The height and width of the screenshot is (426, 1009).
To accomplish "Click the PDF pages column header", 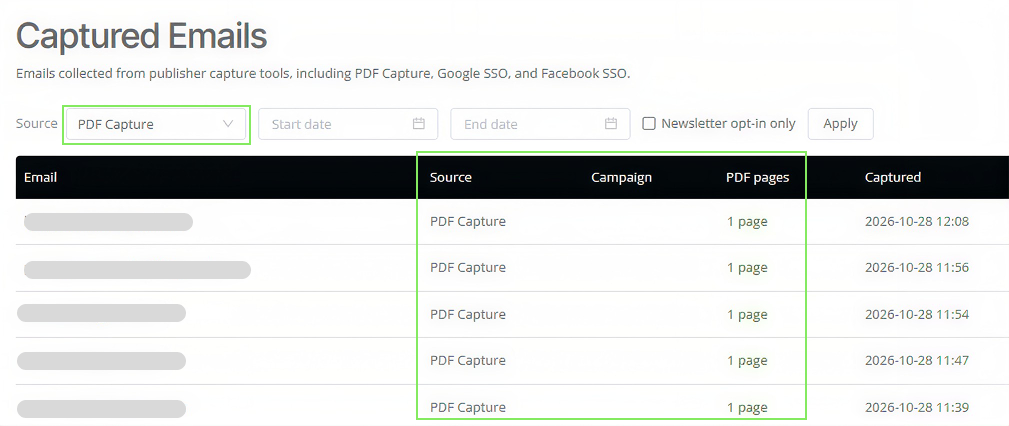I will pyautogui.click(x=757, y=178).
